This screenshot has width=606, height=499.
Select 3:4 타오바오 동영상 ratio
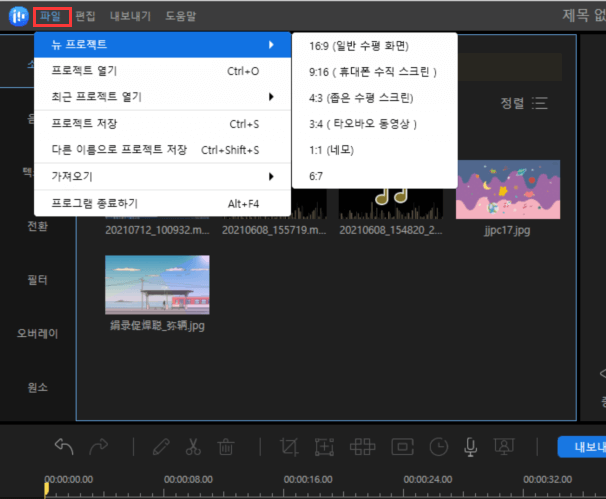coord(374,124)
